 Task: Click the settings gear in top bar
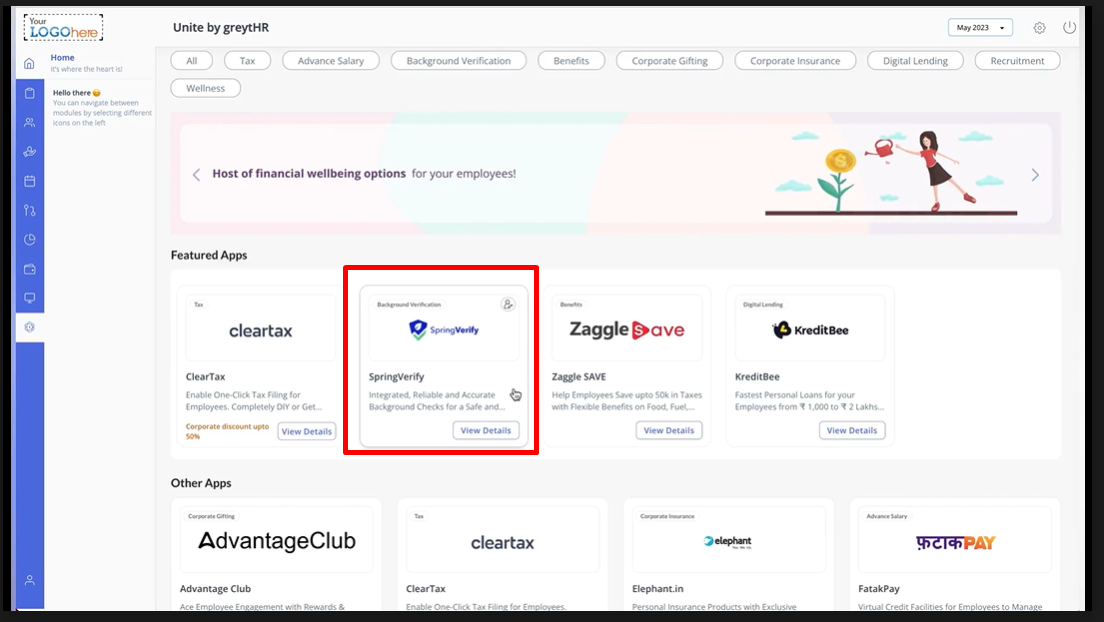point(1039,28)
